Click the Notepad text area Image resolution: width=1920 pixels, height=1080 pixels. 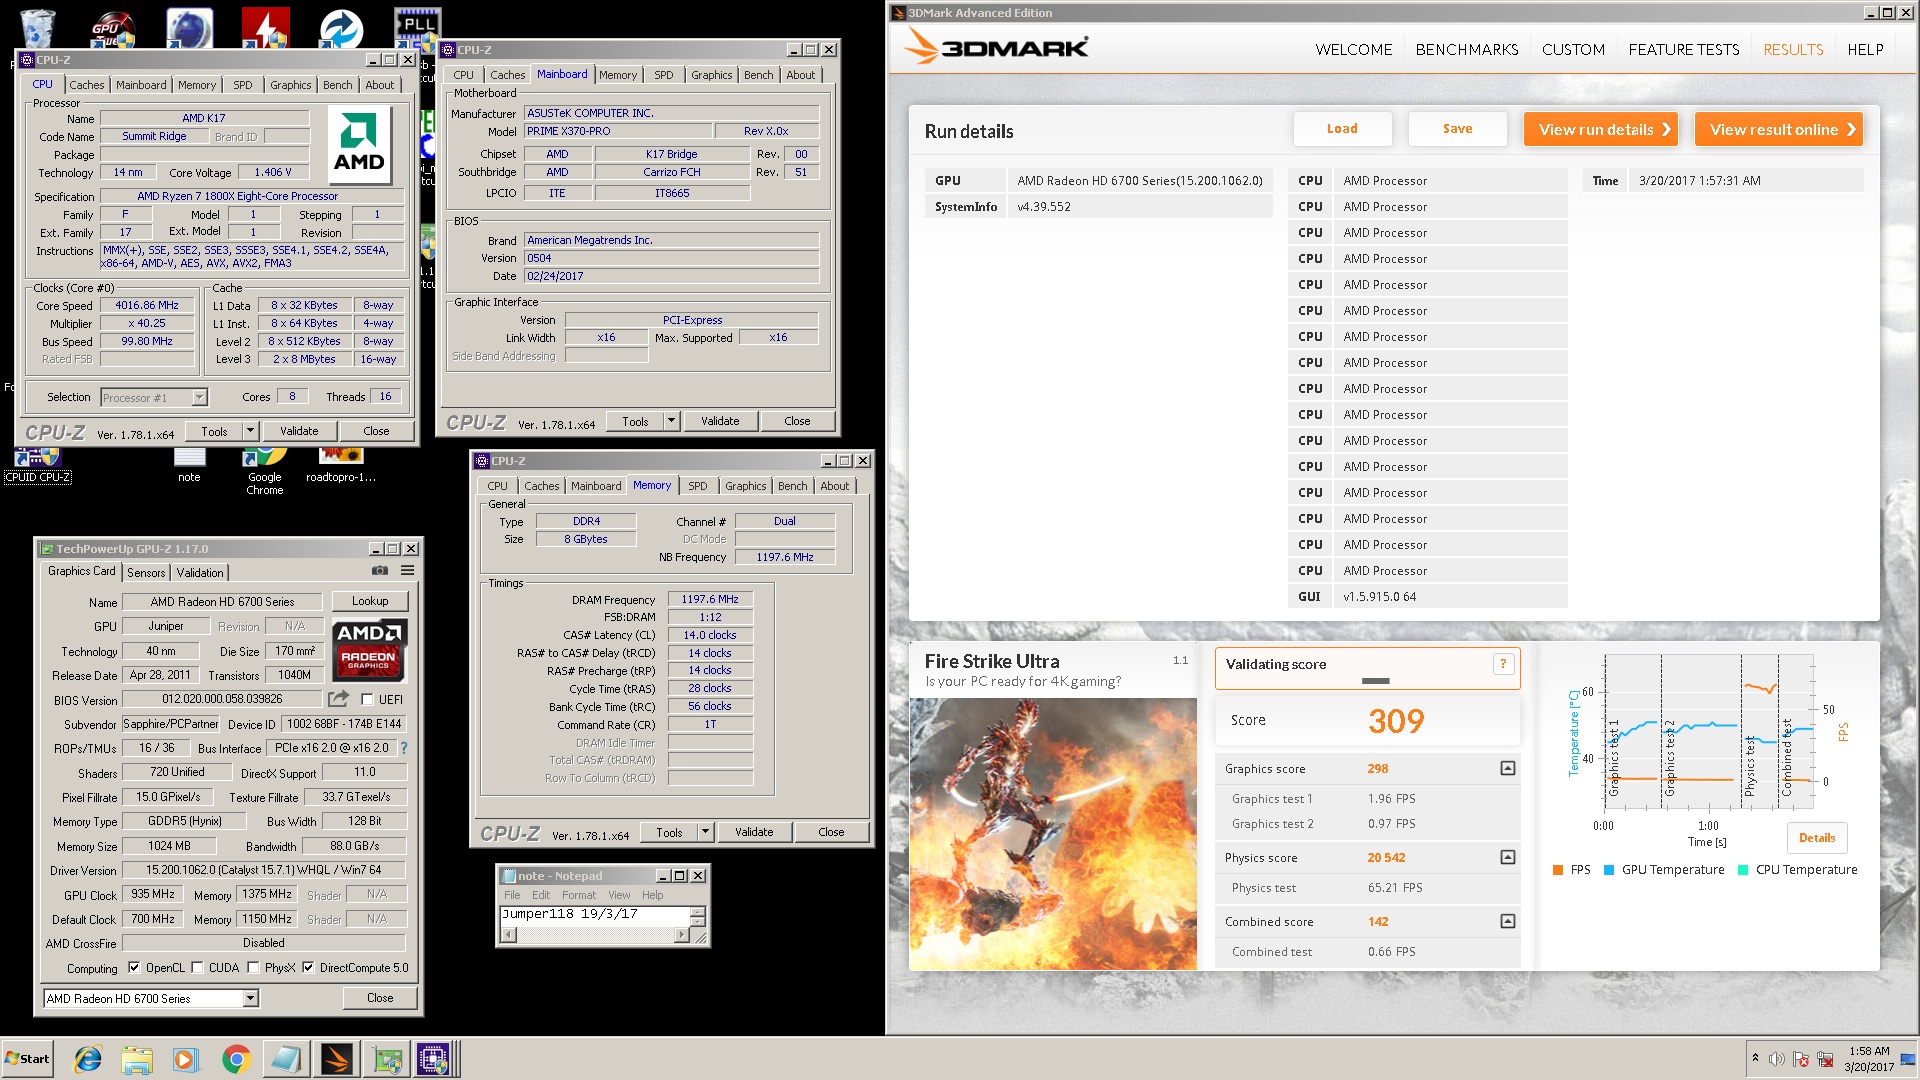point(595,916)
